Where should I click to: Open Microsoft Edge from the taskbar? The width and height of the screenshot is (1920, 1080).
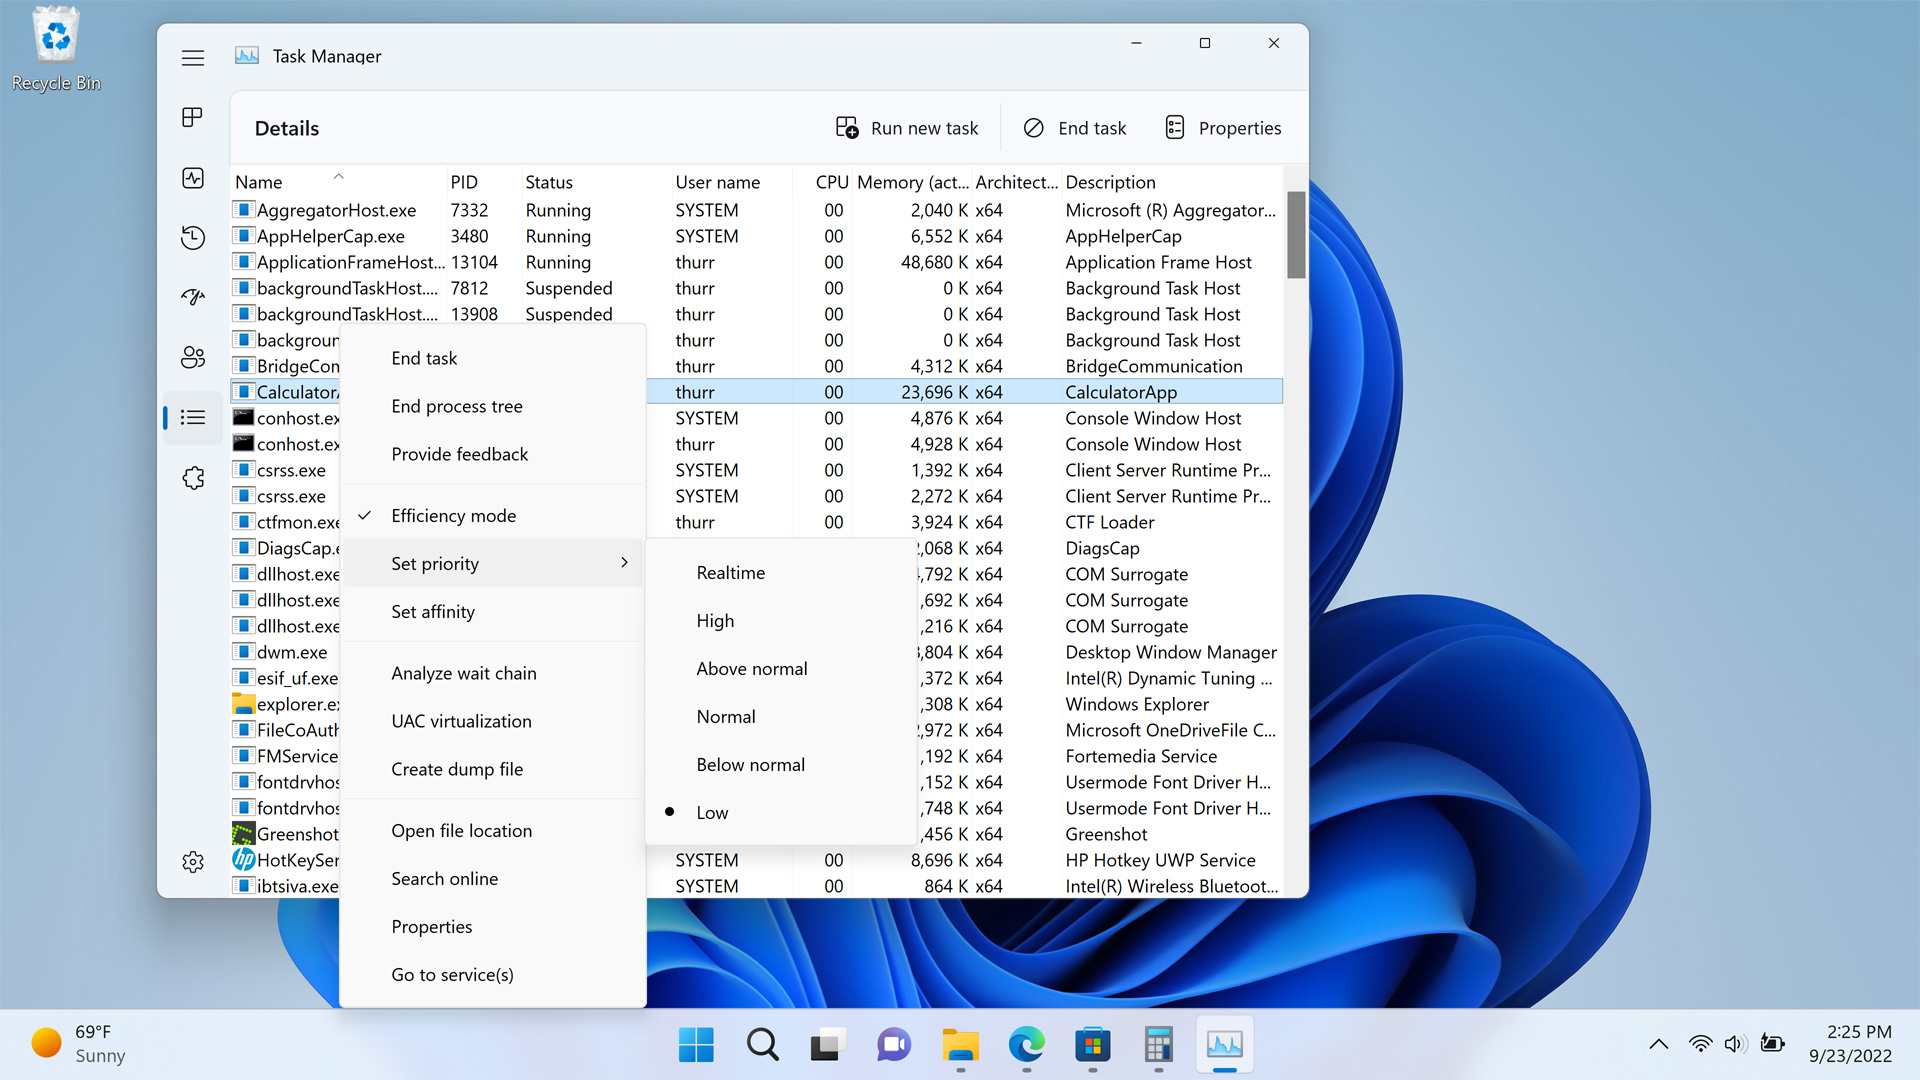point(1026,1045)
